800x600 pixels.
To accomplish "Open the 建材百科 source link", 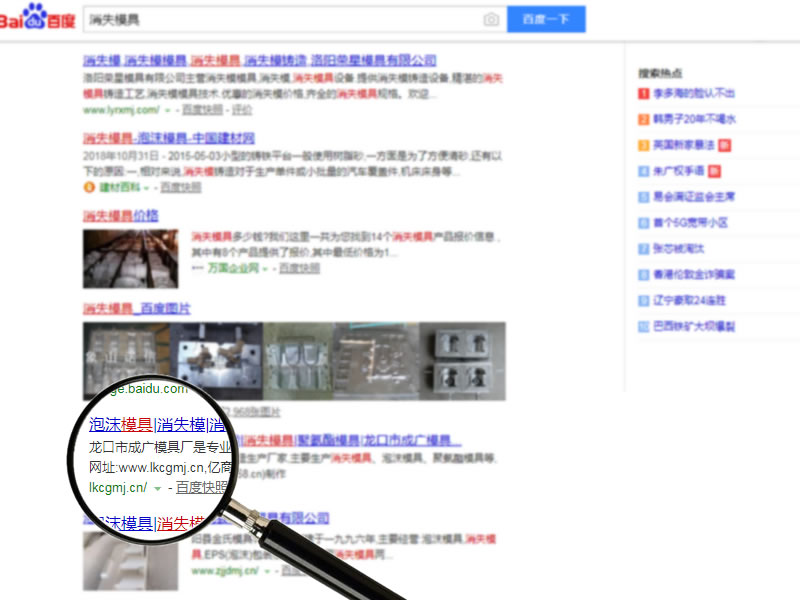I will click(x=120, y=187).
